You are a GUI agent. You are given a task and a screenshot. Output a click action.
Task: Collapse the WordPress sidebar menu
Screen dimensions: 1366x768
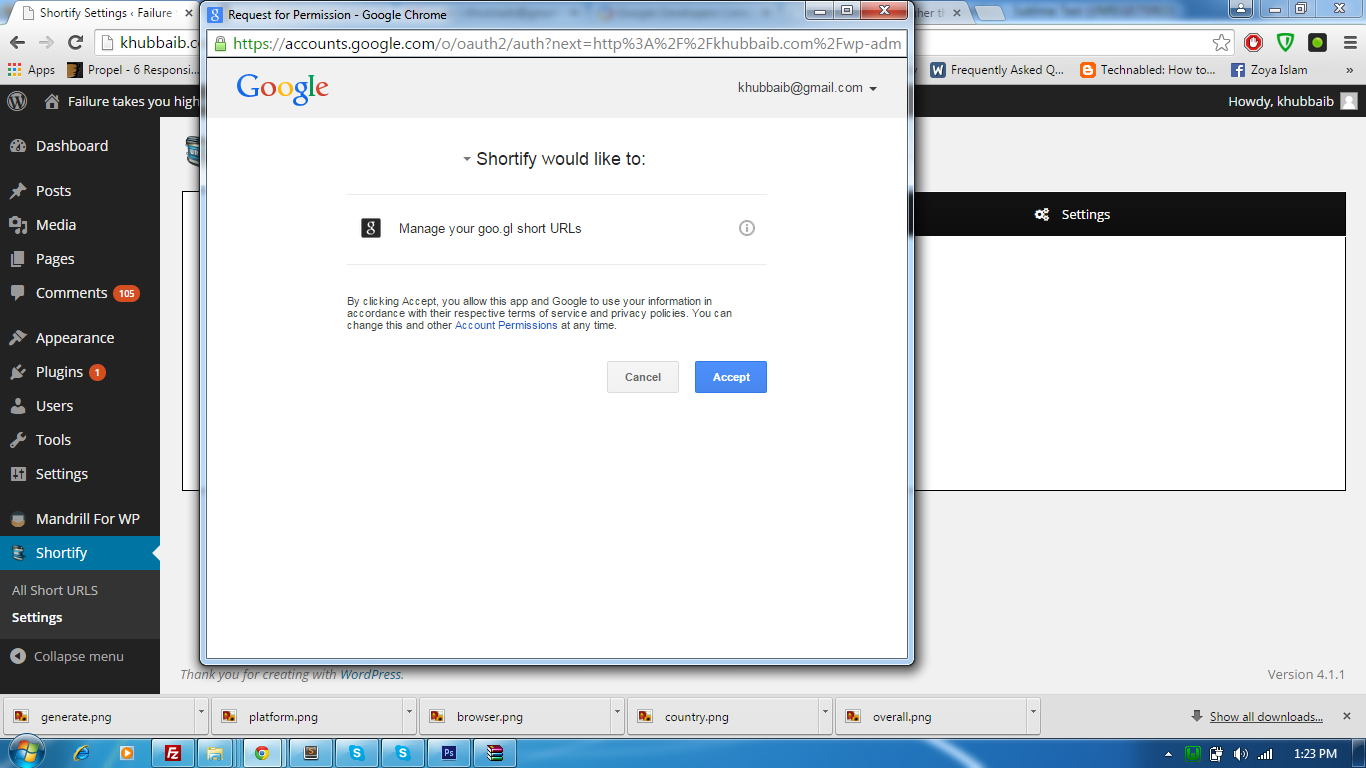pos(67,657)
